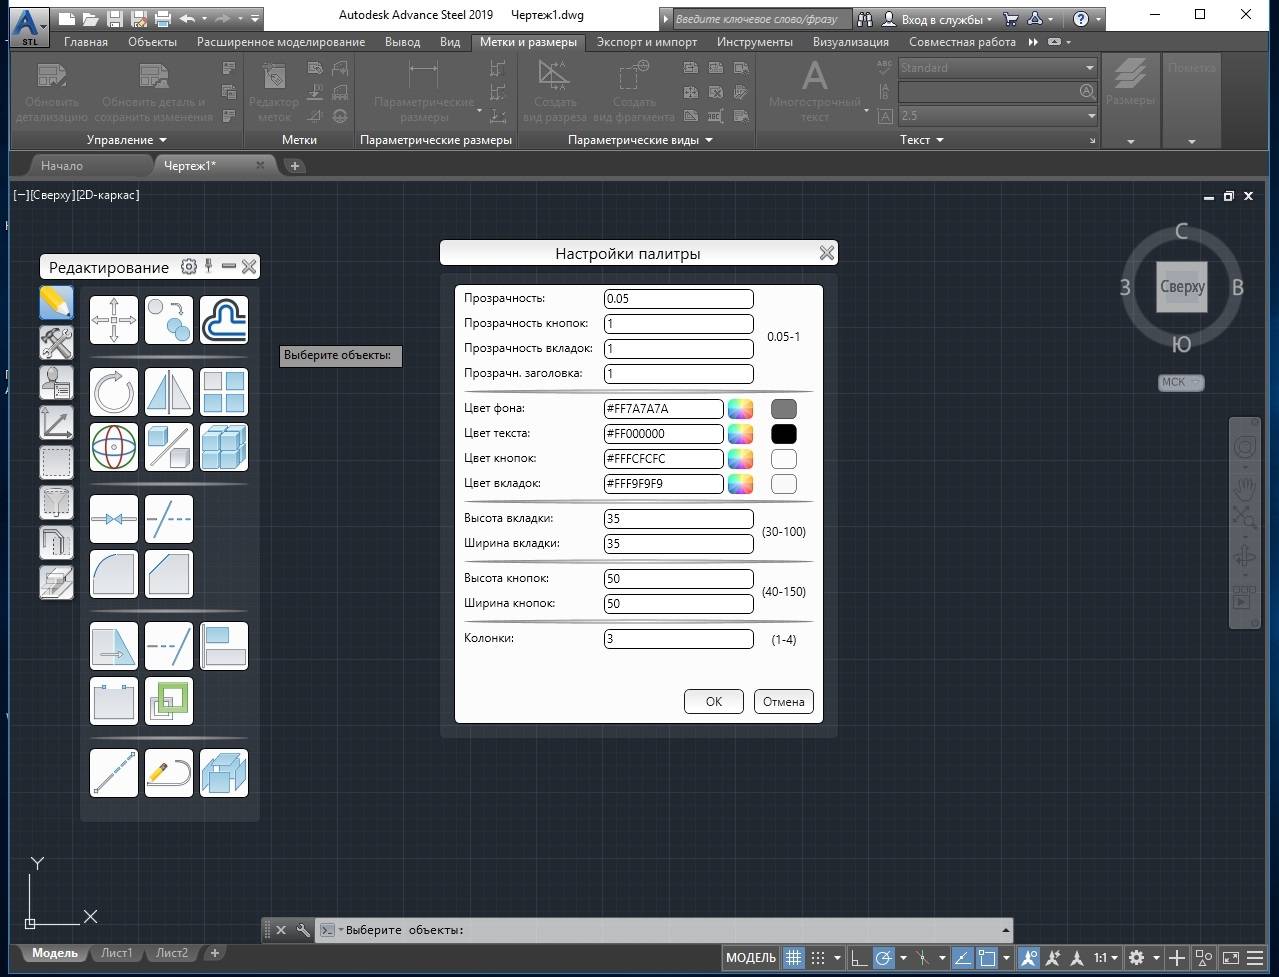
Task: Toggle snap mode dots in status bar
Action: pos(818,958)
